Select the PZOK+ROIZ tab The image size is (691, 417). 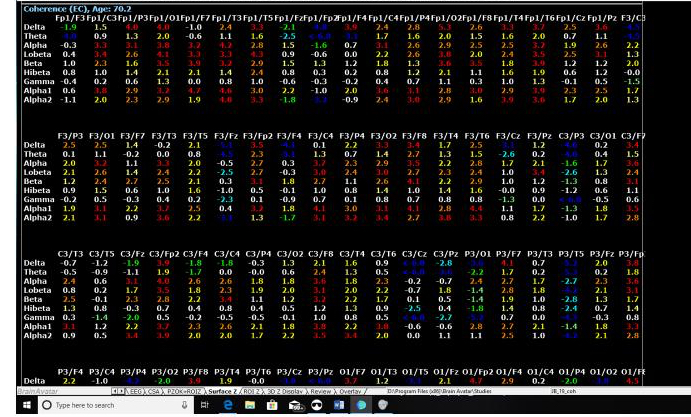[183, 392]
